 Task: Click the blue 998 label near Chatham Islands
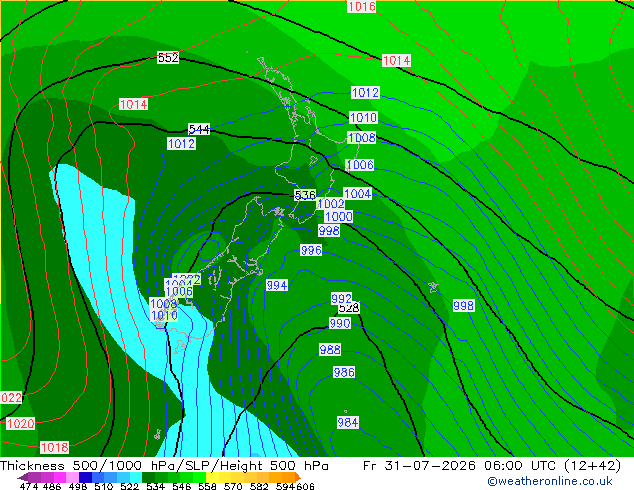tap(463, 306)
